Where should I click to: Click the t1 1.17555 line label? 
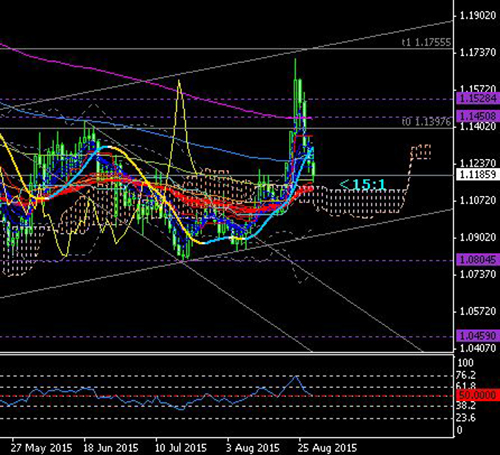point(426,42)
